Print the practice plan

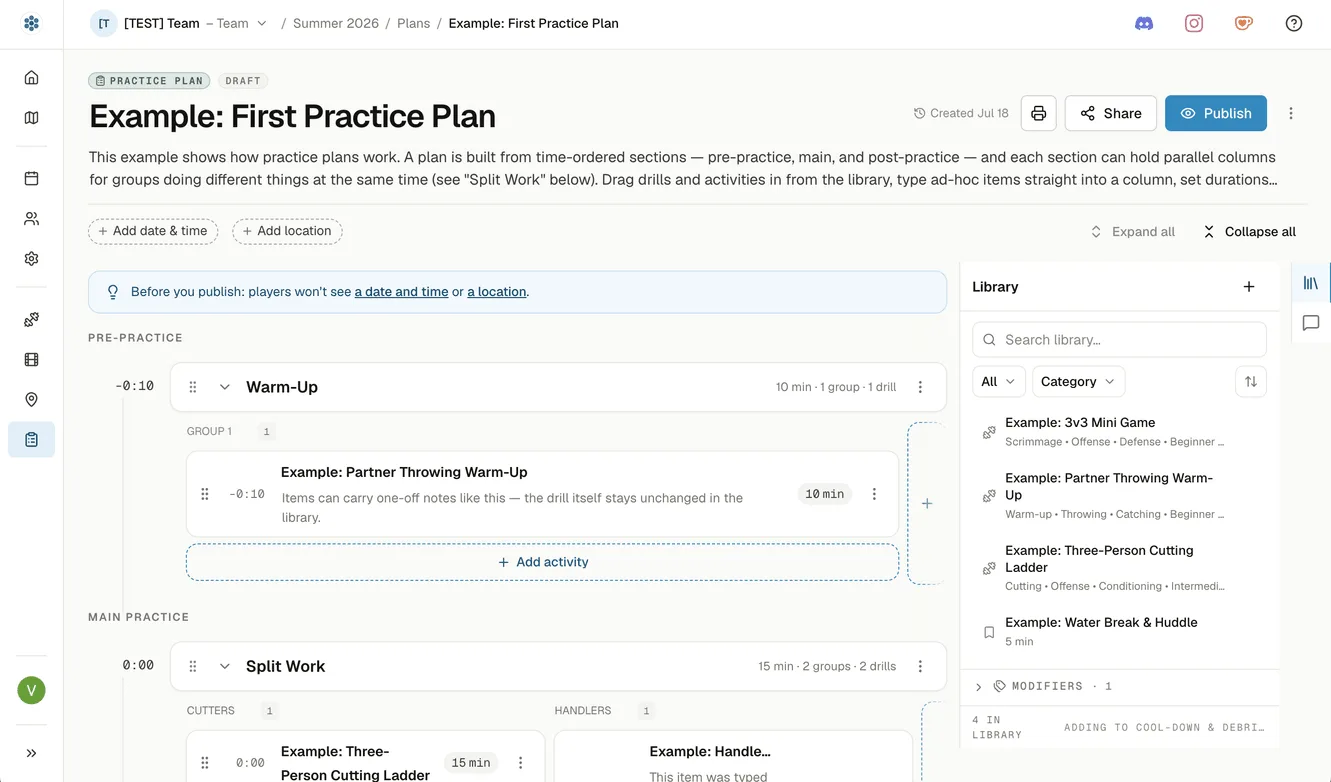1039,113
